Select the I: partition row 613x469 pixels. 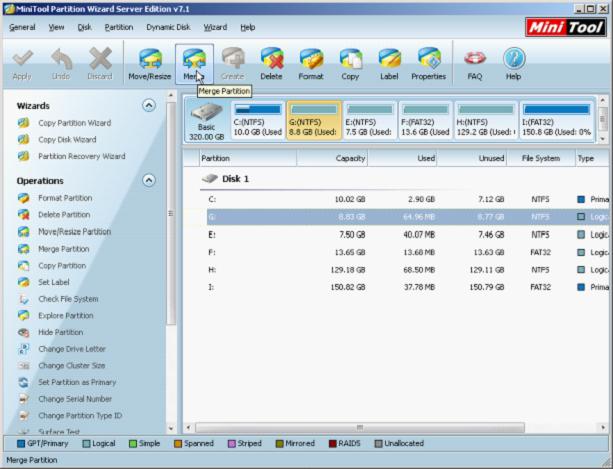pos(408,287)
